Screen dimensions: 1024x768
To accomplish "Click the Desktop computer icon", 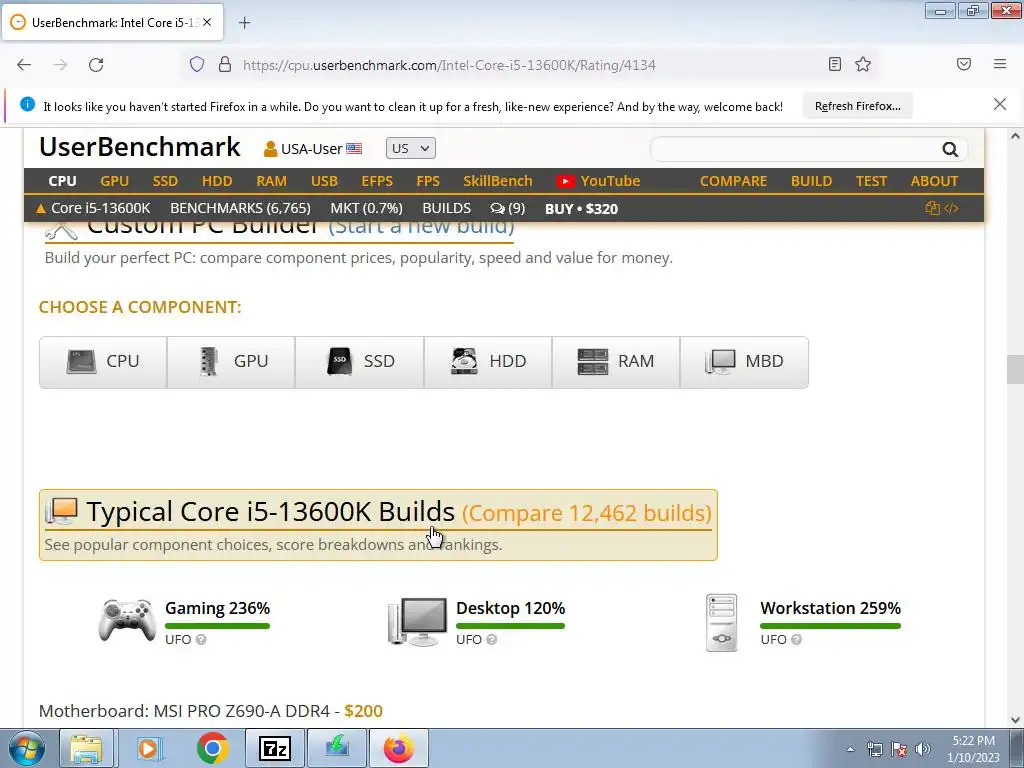I will click(x=417, y=621).
